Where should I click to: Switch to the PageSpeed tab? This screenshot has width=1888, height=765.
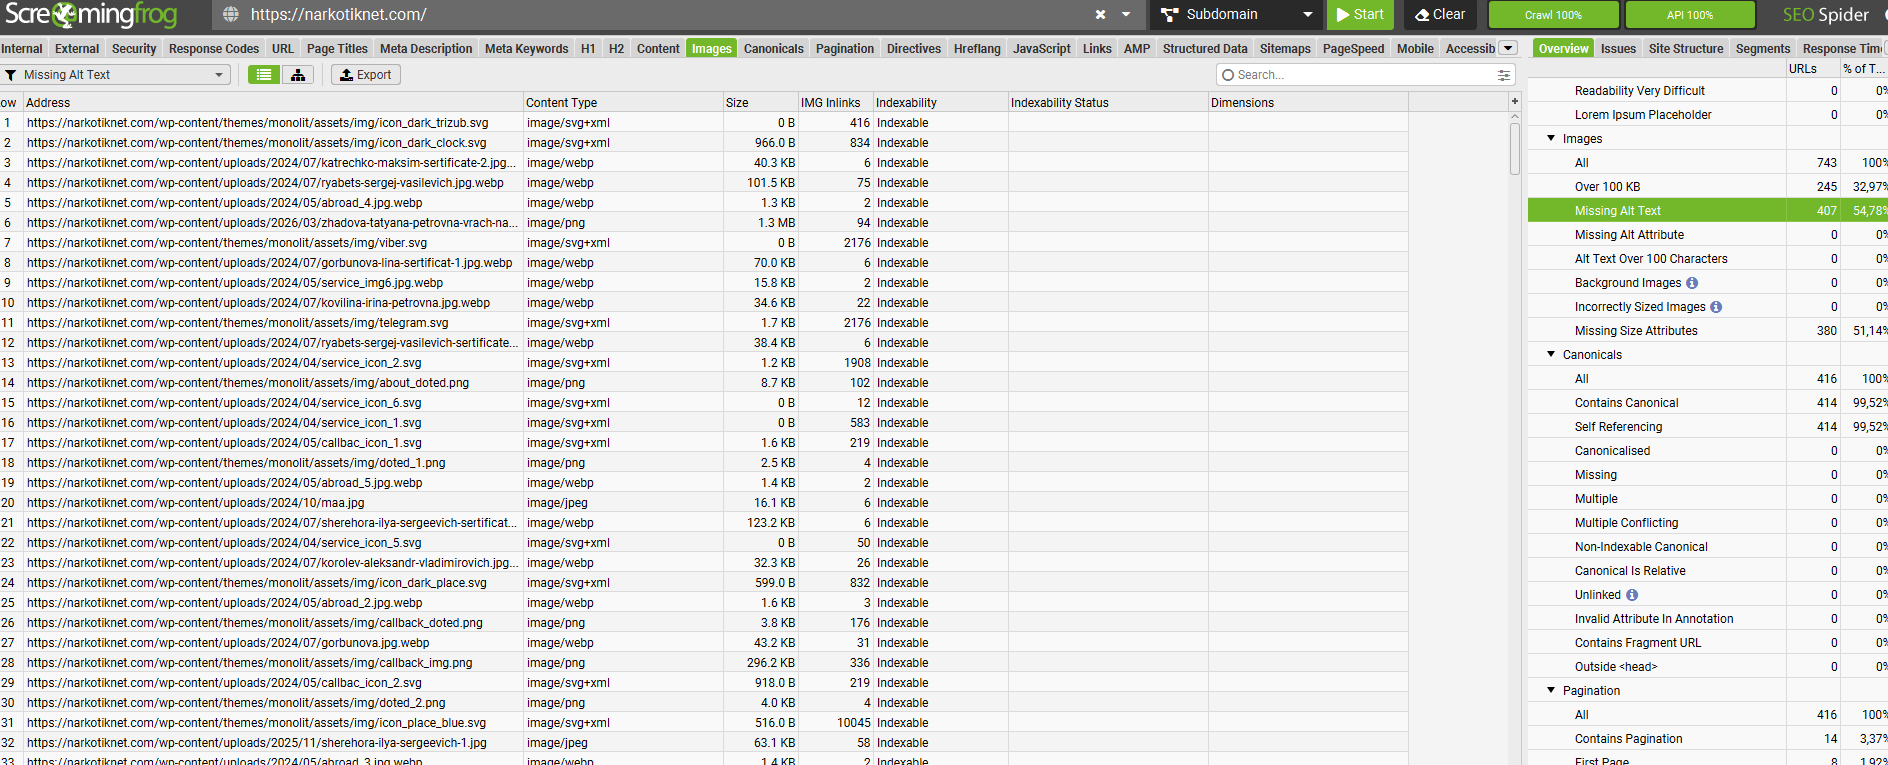tap(1354, 49)
